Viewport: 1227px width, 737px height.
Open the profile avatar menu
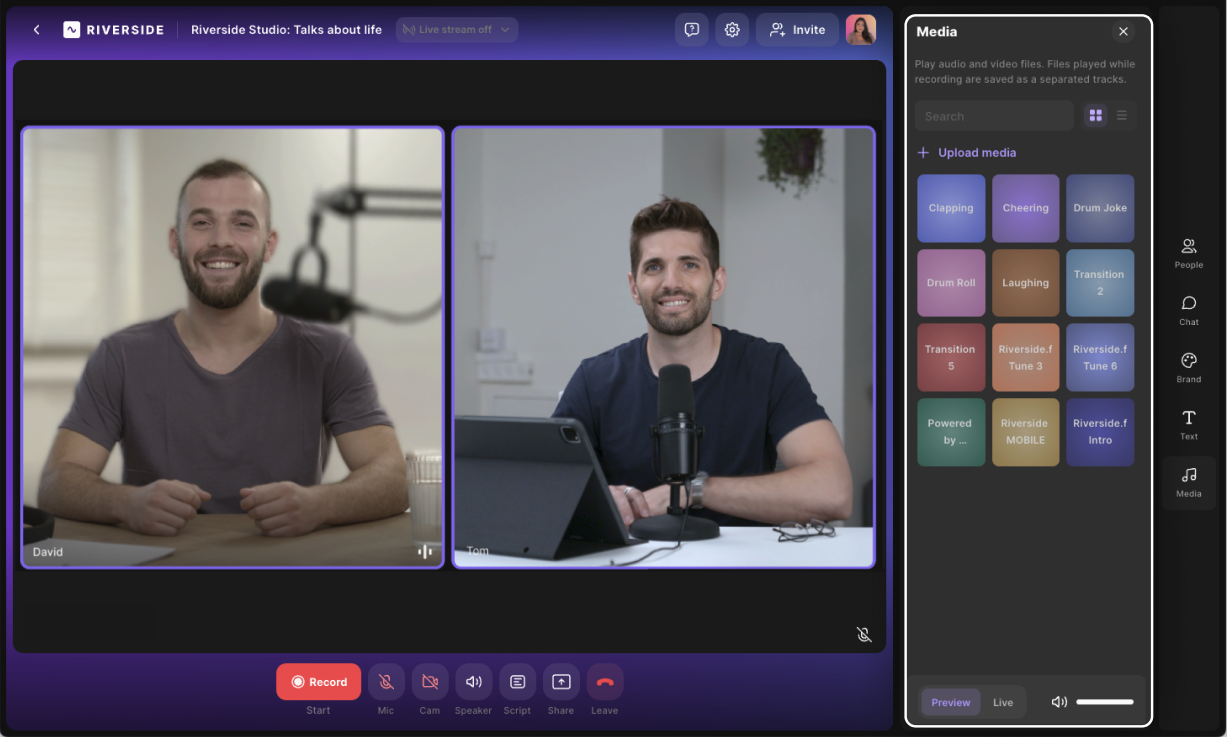[x=860, y=30]
